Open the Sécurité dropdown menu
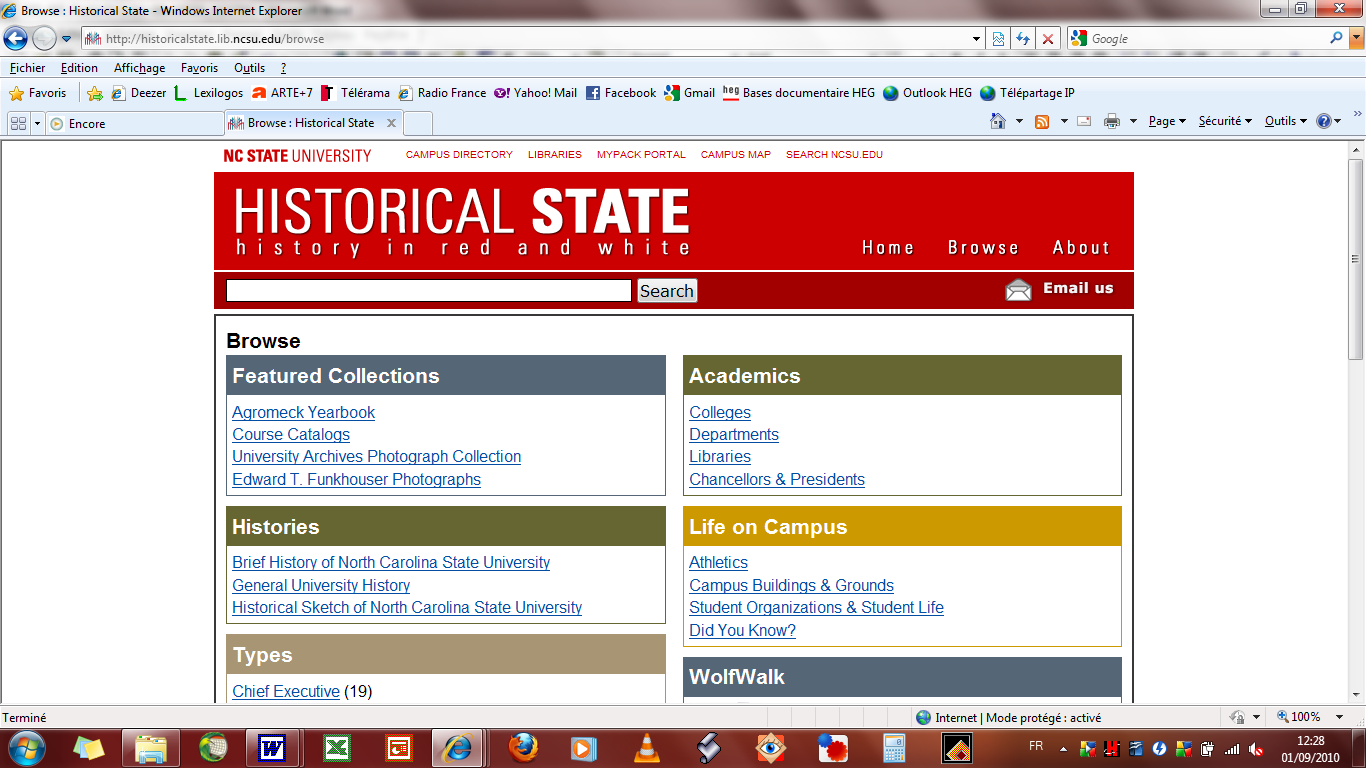This screenshot has width=1366, height=768. [1224, 121]
